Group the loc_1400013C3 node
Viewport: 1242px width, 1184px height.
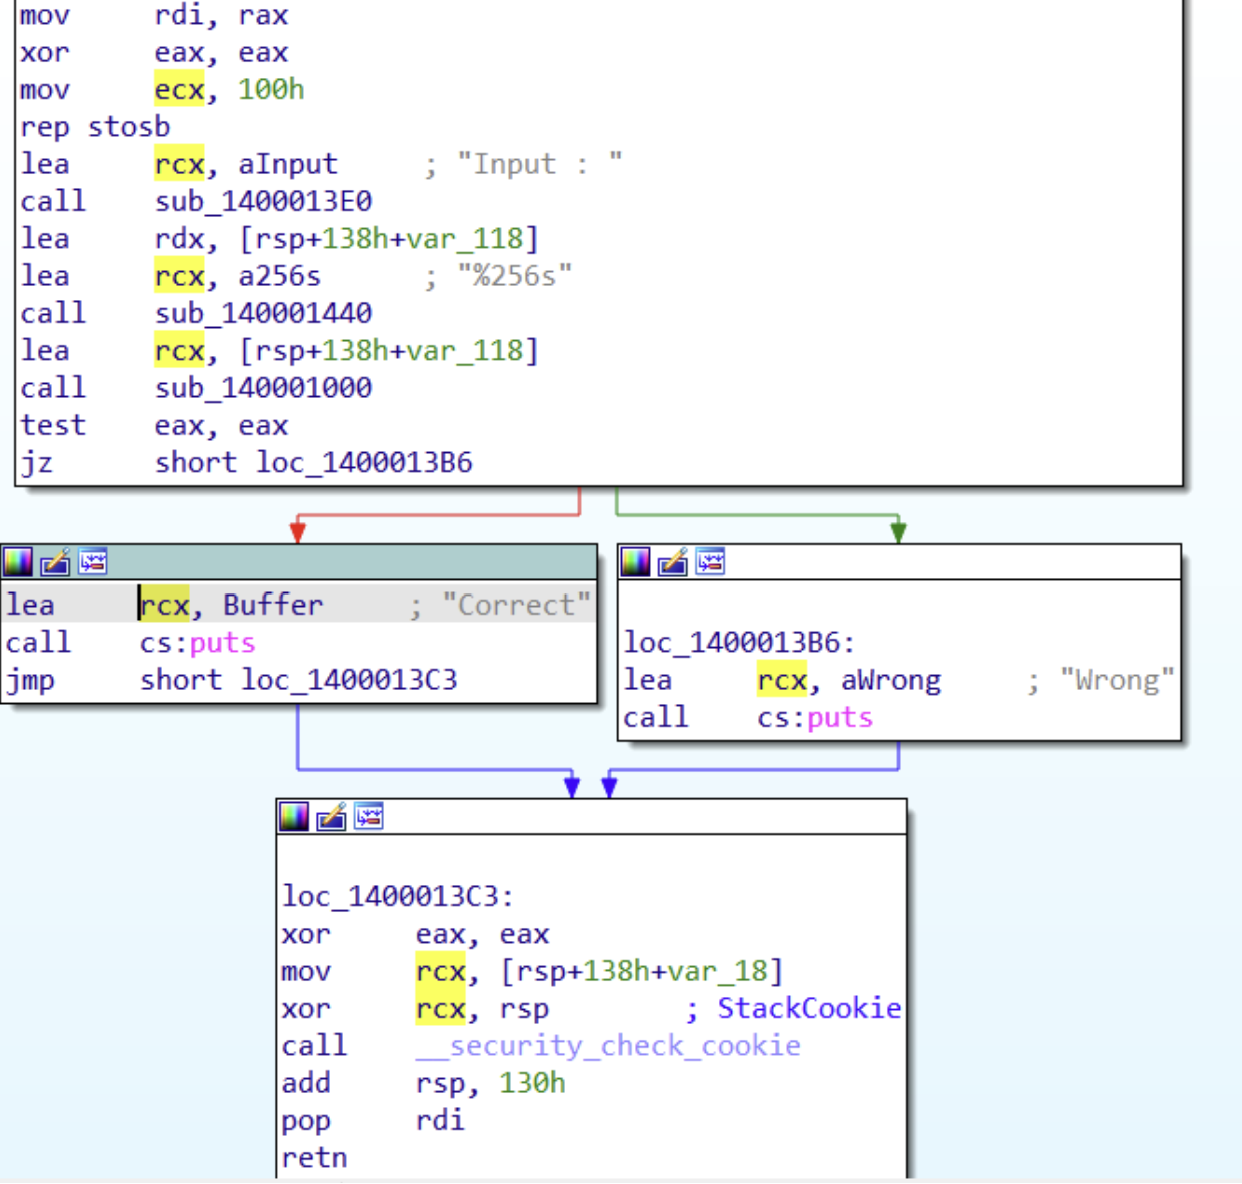(369, 816)
